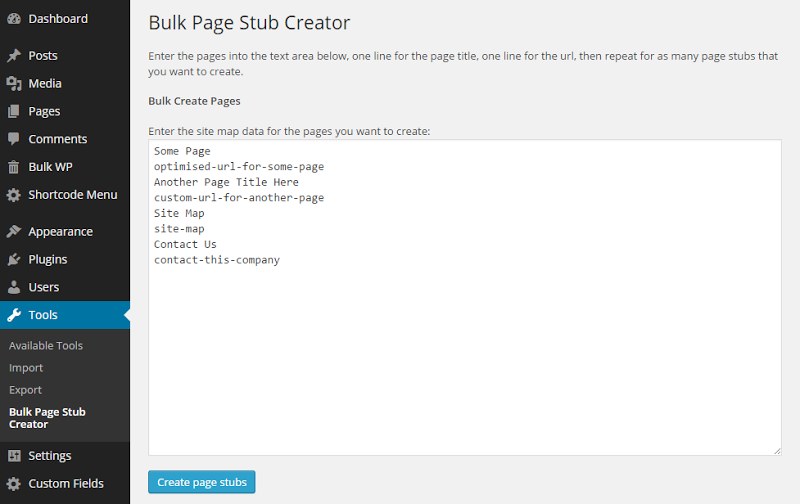Click the Custom Fields gear icon
Image resolution: width=800 pixels, height=504 pixels.
coord(14,484)
